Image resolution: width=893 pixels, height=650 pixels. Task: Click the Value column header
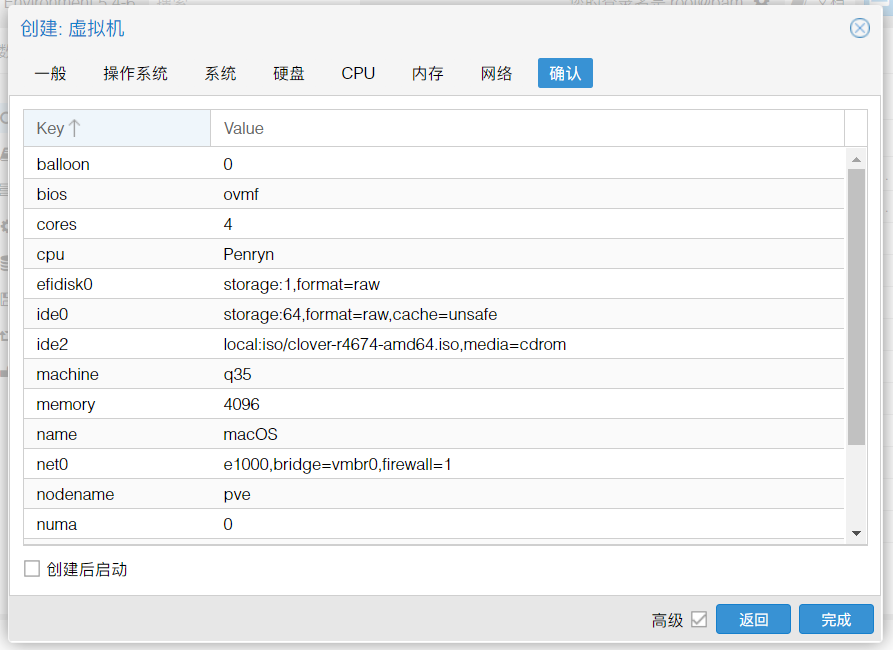point(527,128)
